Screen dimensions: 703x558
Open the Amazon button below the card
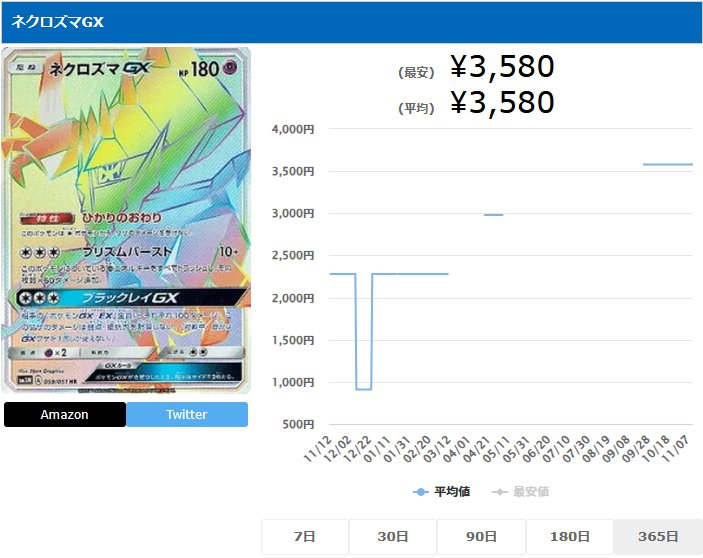pyautogui.click(x=65, y=414)
